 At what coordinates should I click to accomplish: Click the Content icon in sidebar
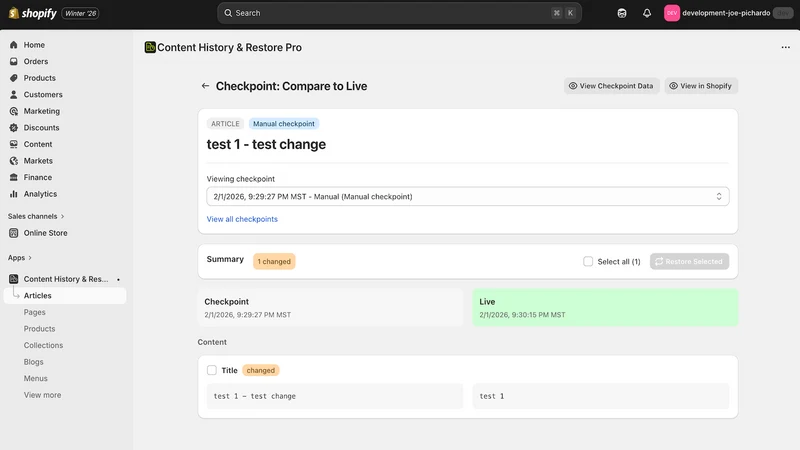14,144
